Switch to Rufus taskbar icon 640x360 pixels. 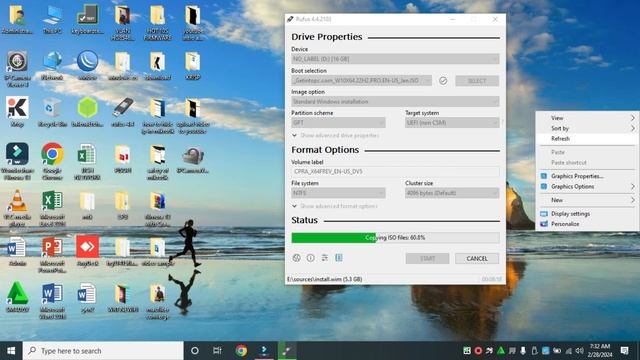(x=287, y=351)
